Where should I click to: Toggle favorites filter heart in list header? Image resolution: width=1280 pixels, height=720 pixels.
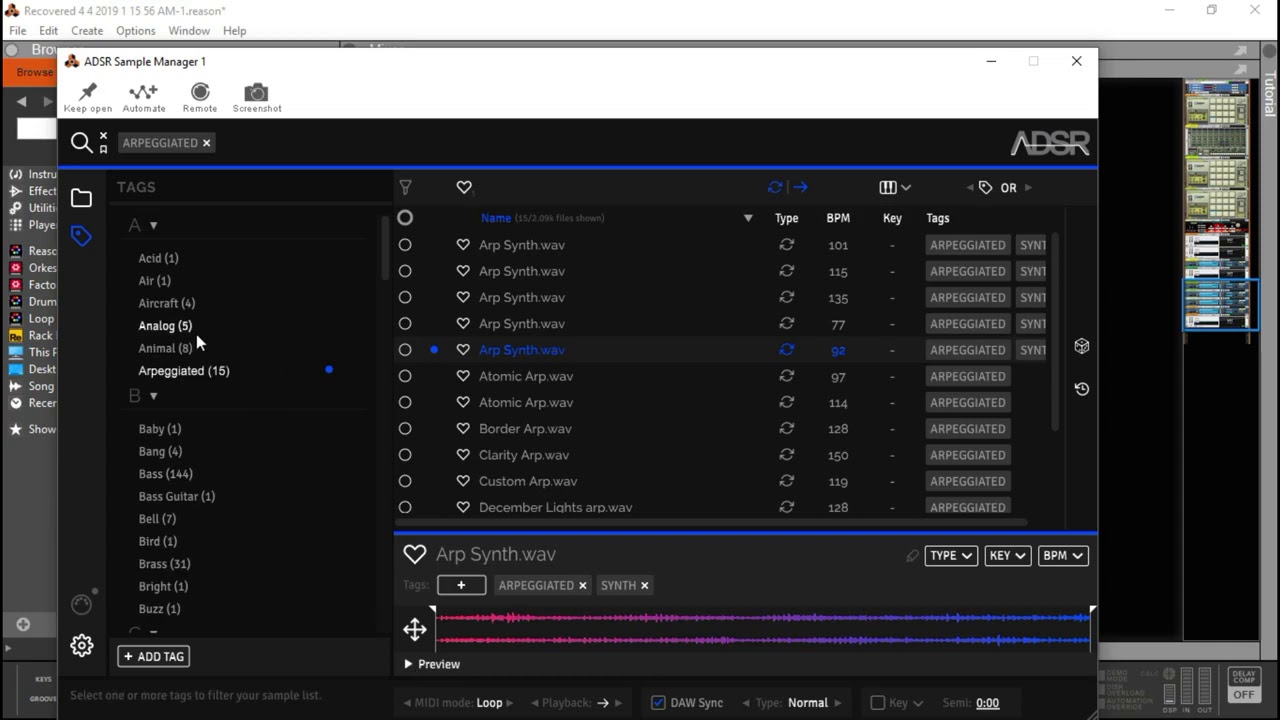pyautogui.click(x=464, y=187)
